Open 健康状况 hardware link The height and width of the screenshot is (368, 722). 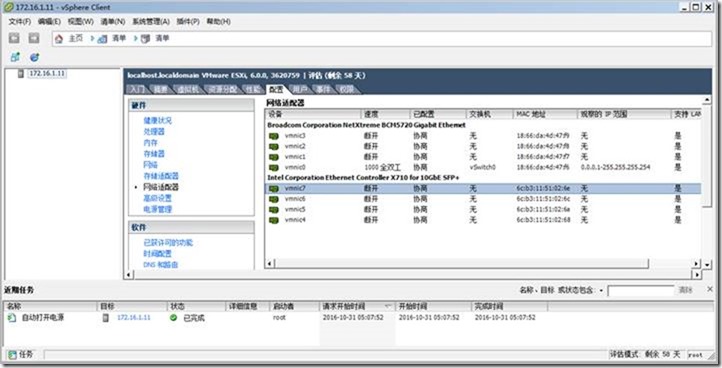tap(157, 121)
